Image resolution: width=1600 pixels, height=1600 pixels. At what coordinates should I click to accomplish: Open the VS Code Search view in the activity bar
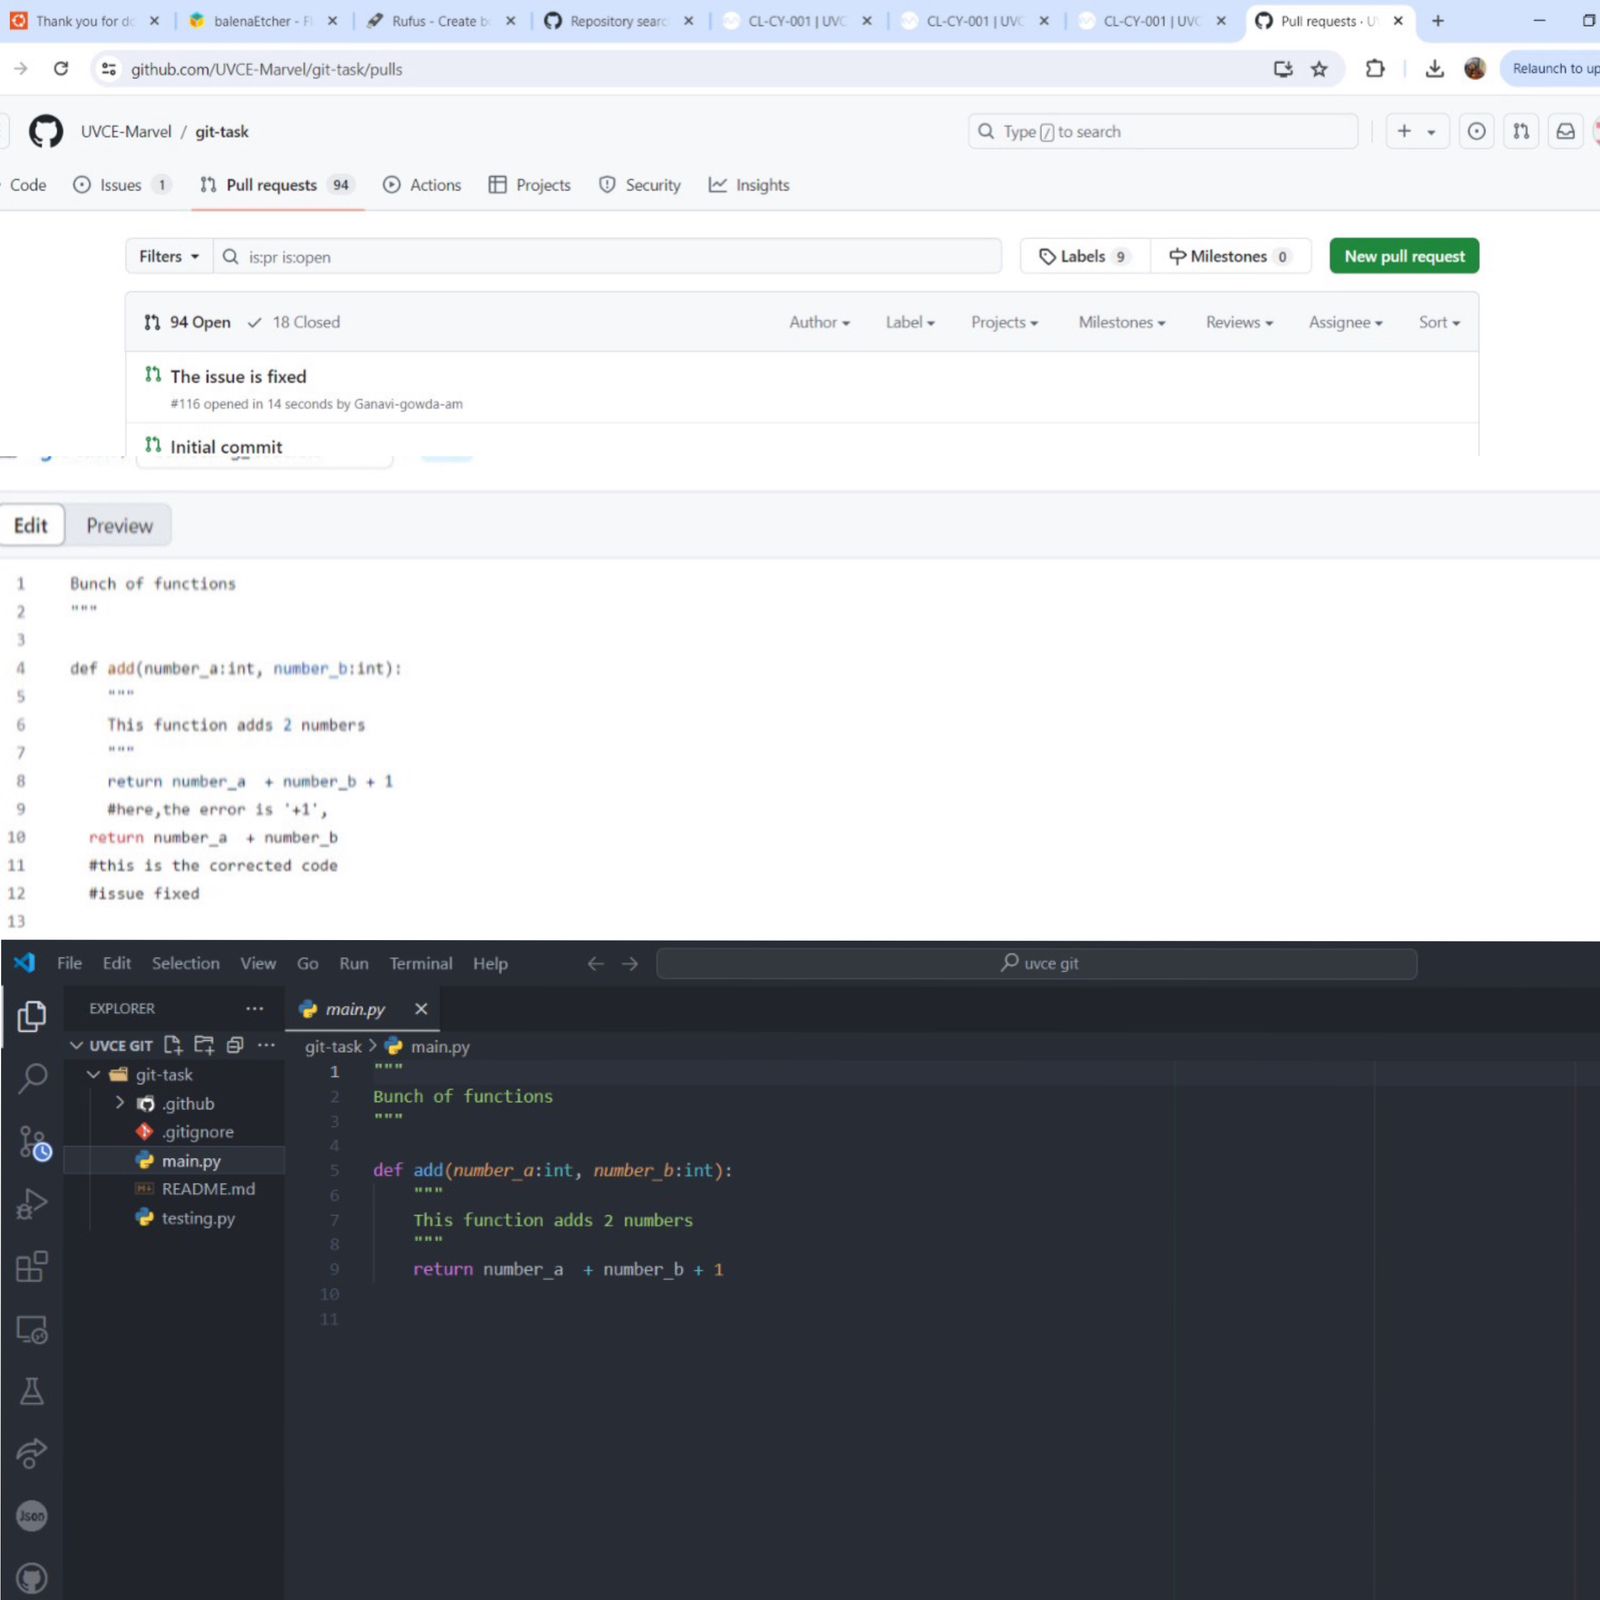point(32,1078)
